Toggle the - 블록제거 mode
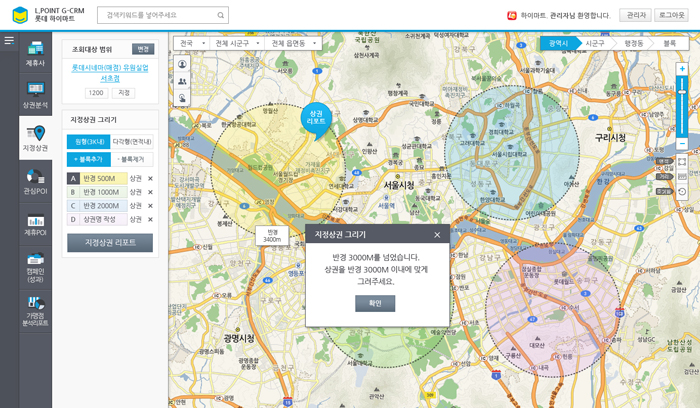 pos(132,159)
